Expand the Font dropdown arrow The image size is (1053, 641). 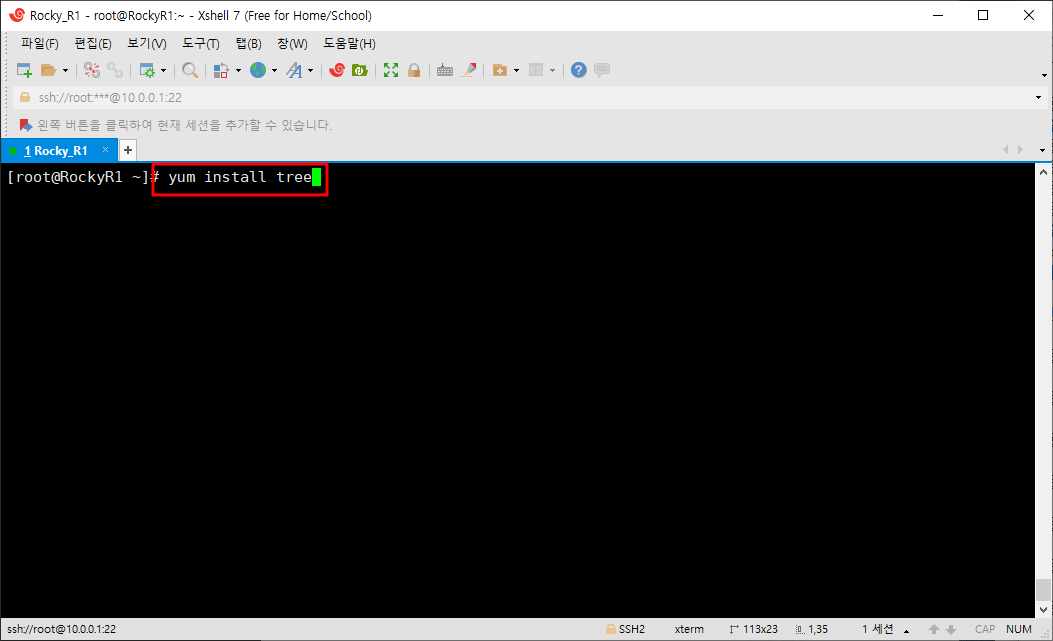(x=310, y=71)
